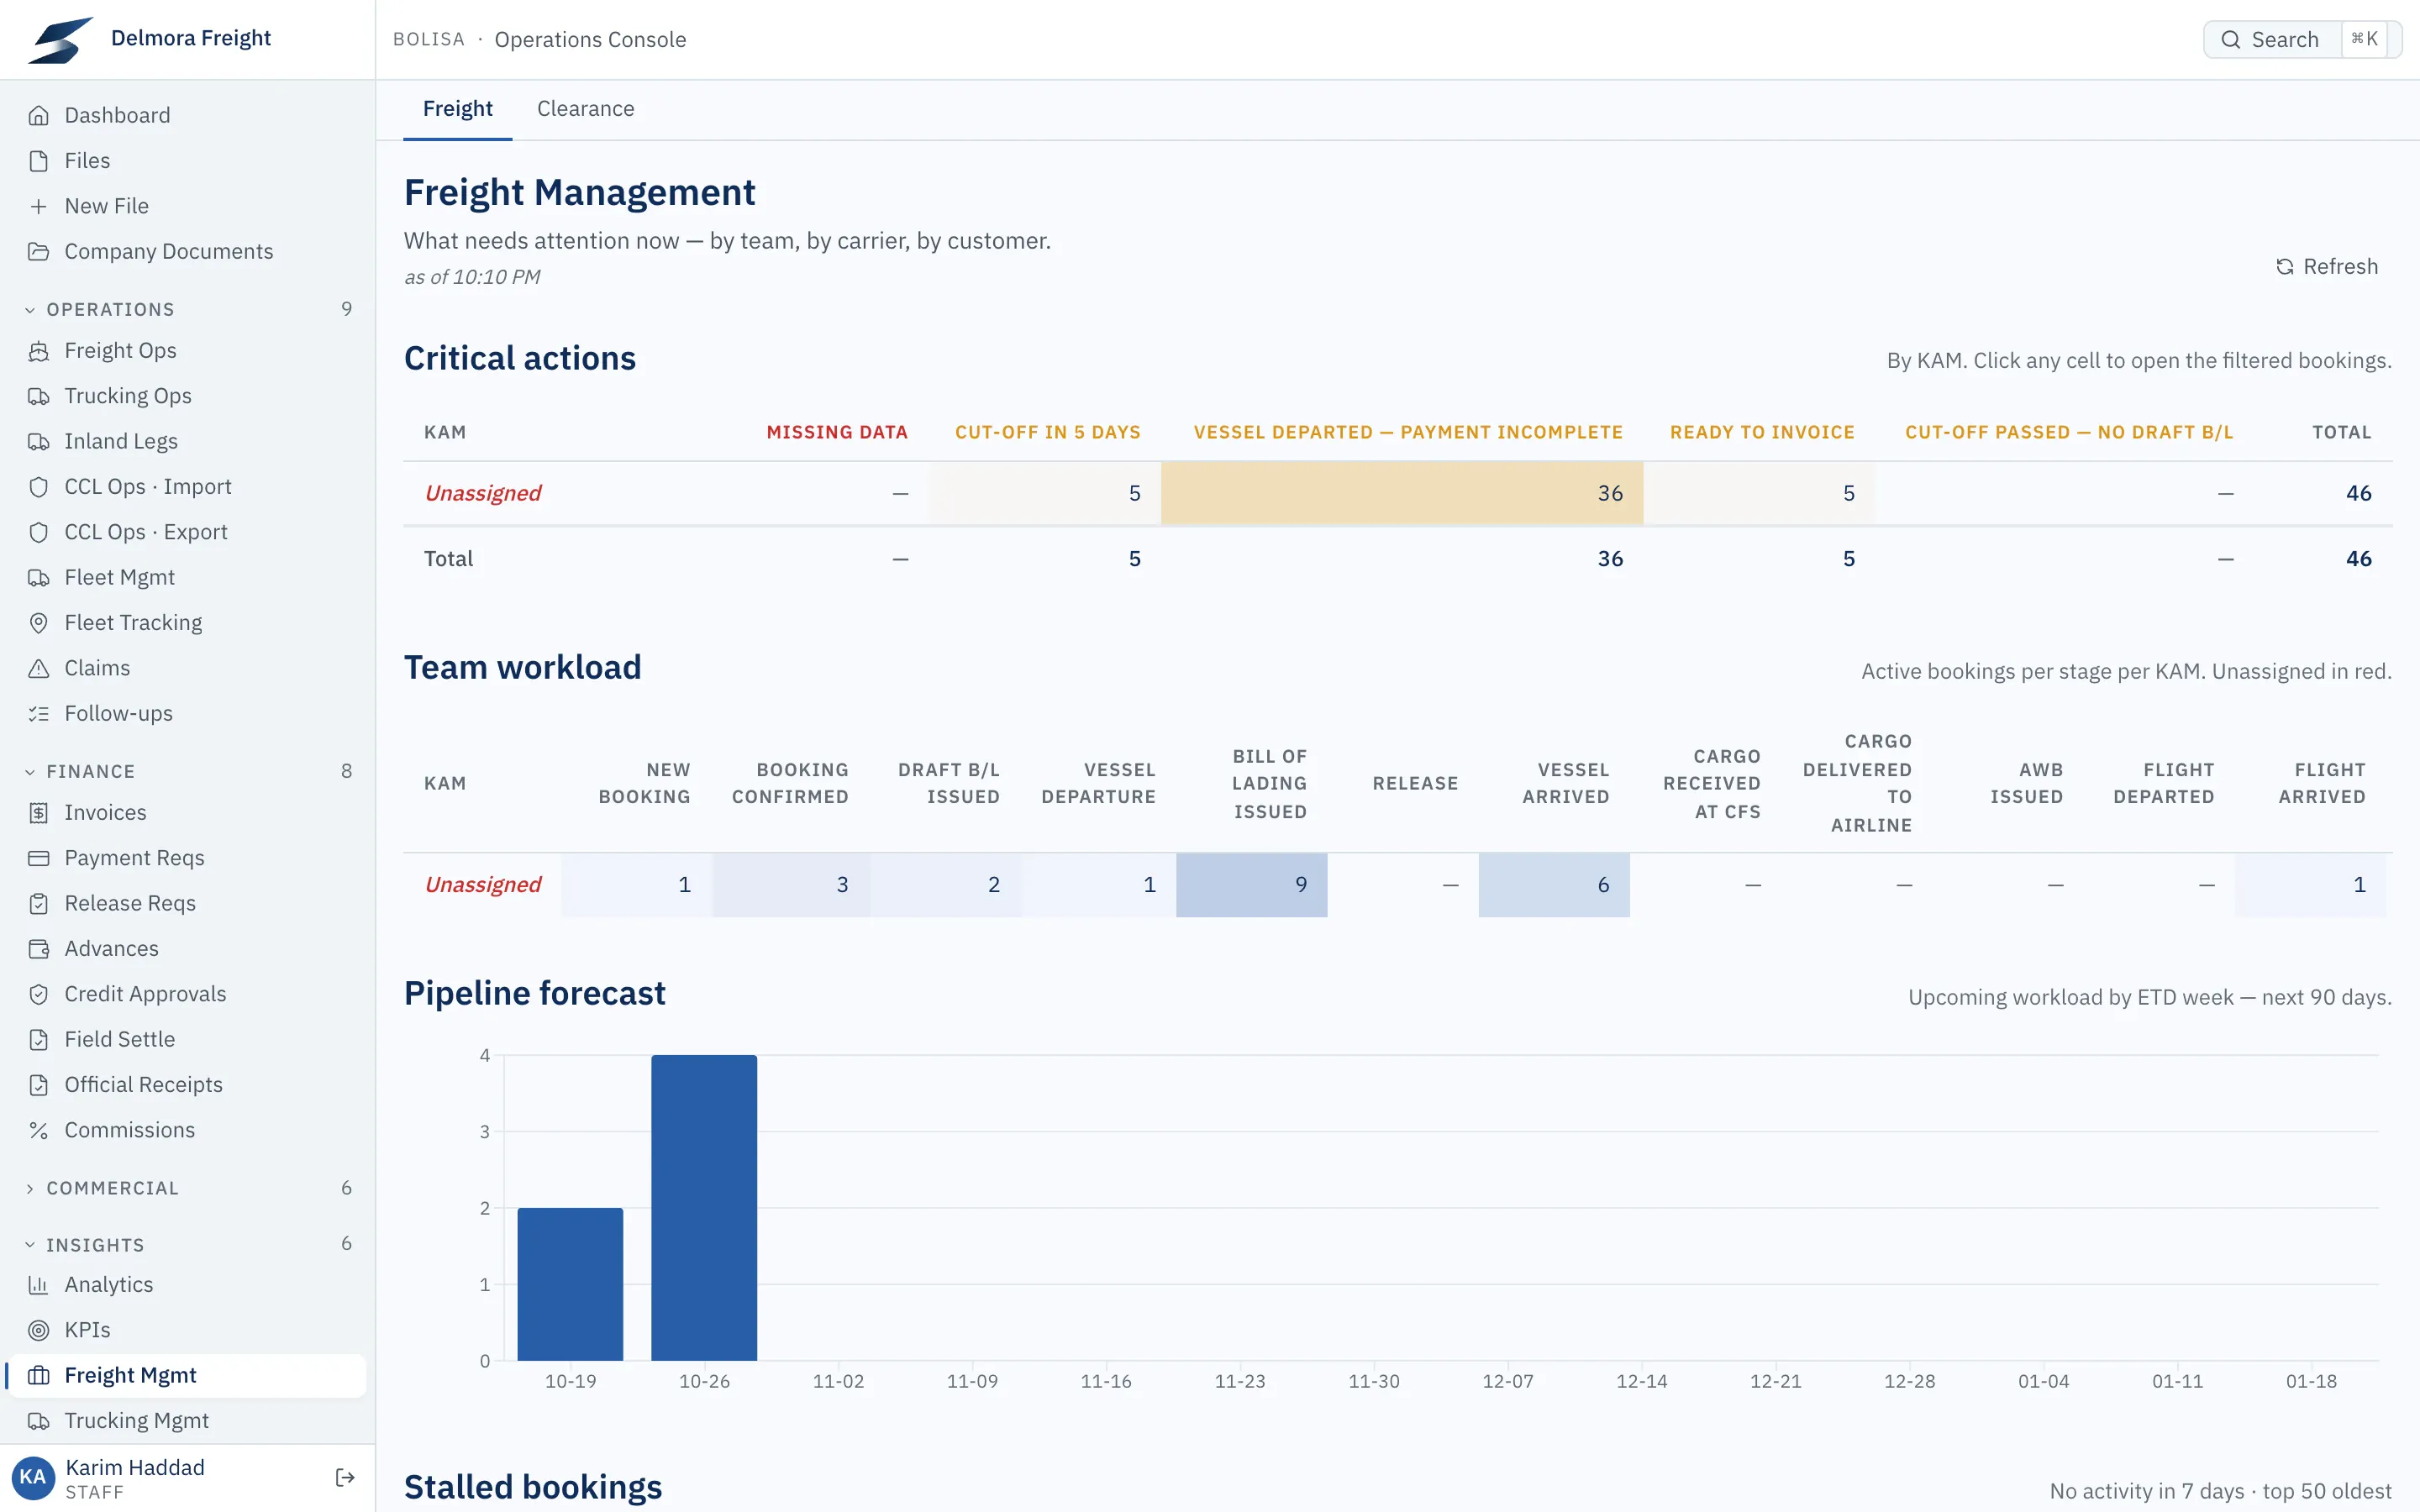Screen dimensions: 2420x1512
Task: Click the Trucking Ops truck icon
Action: click(38, 396)
